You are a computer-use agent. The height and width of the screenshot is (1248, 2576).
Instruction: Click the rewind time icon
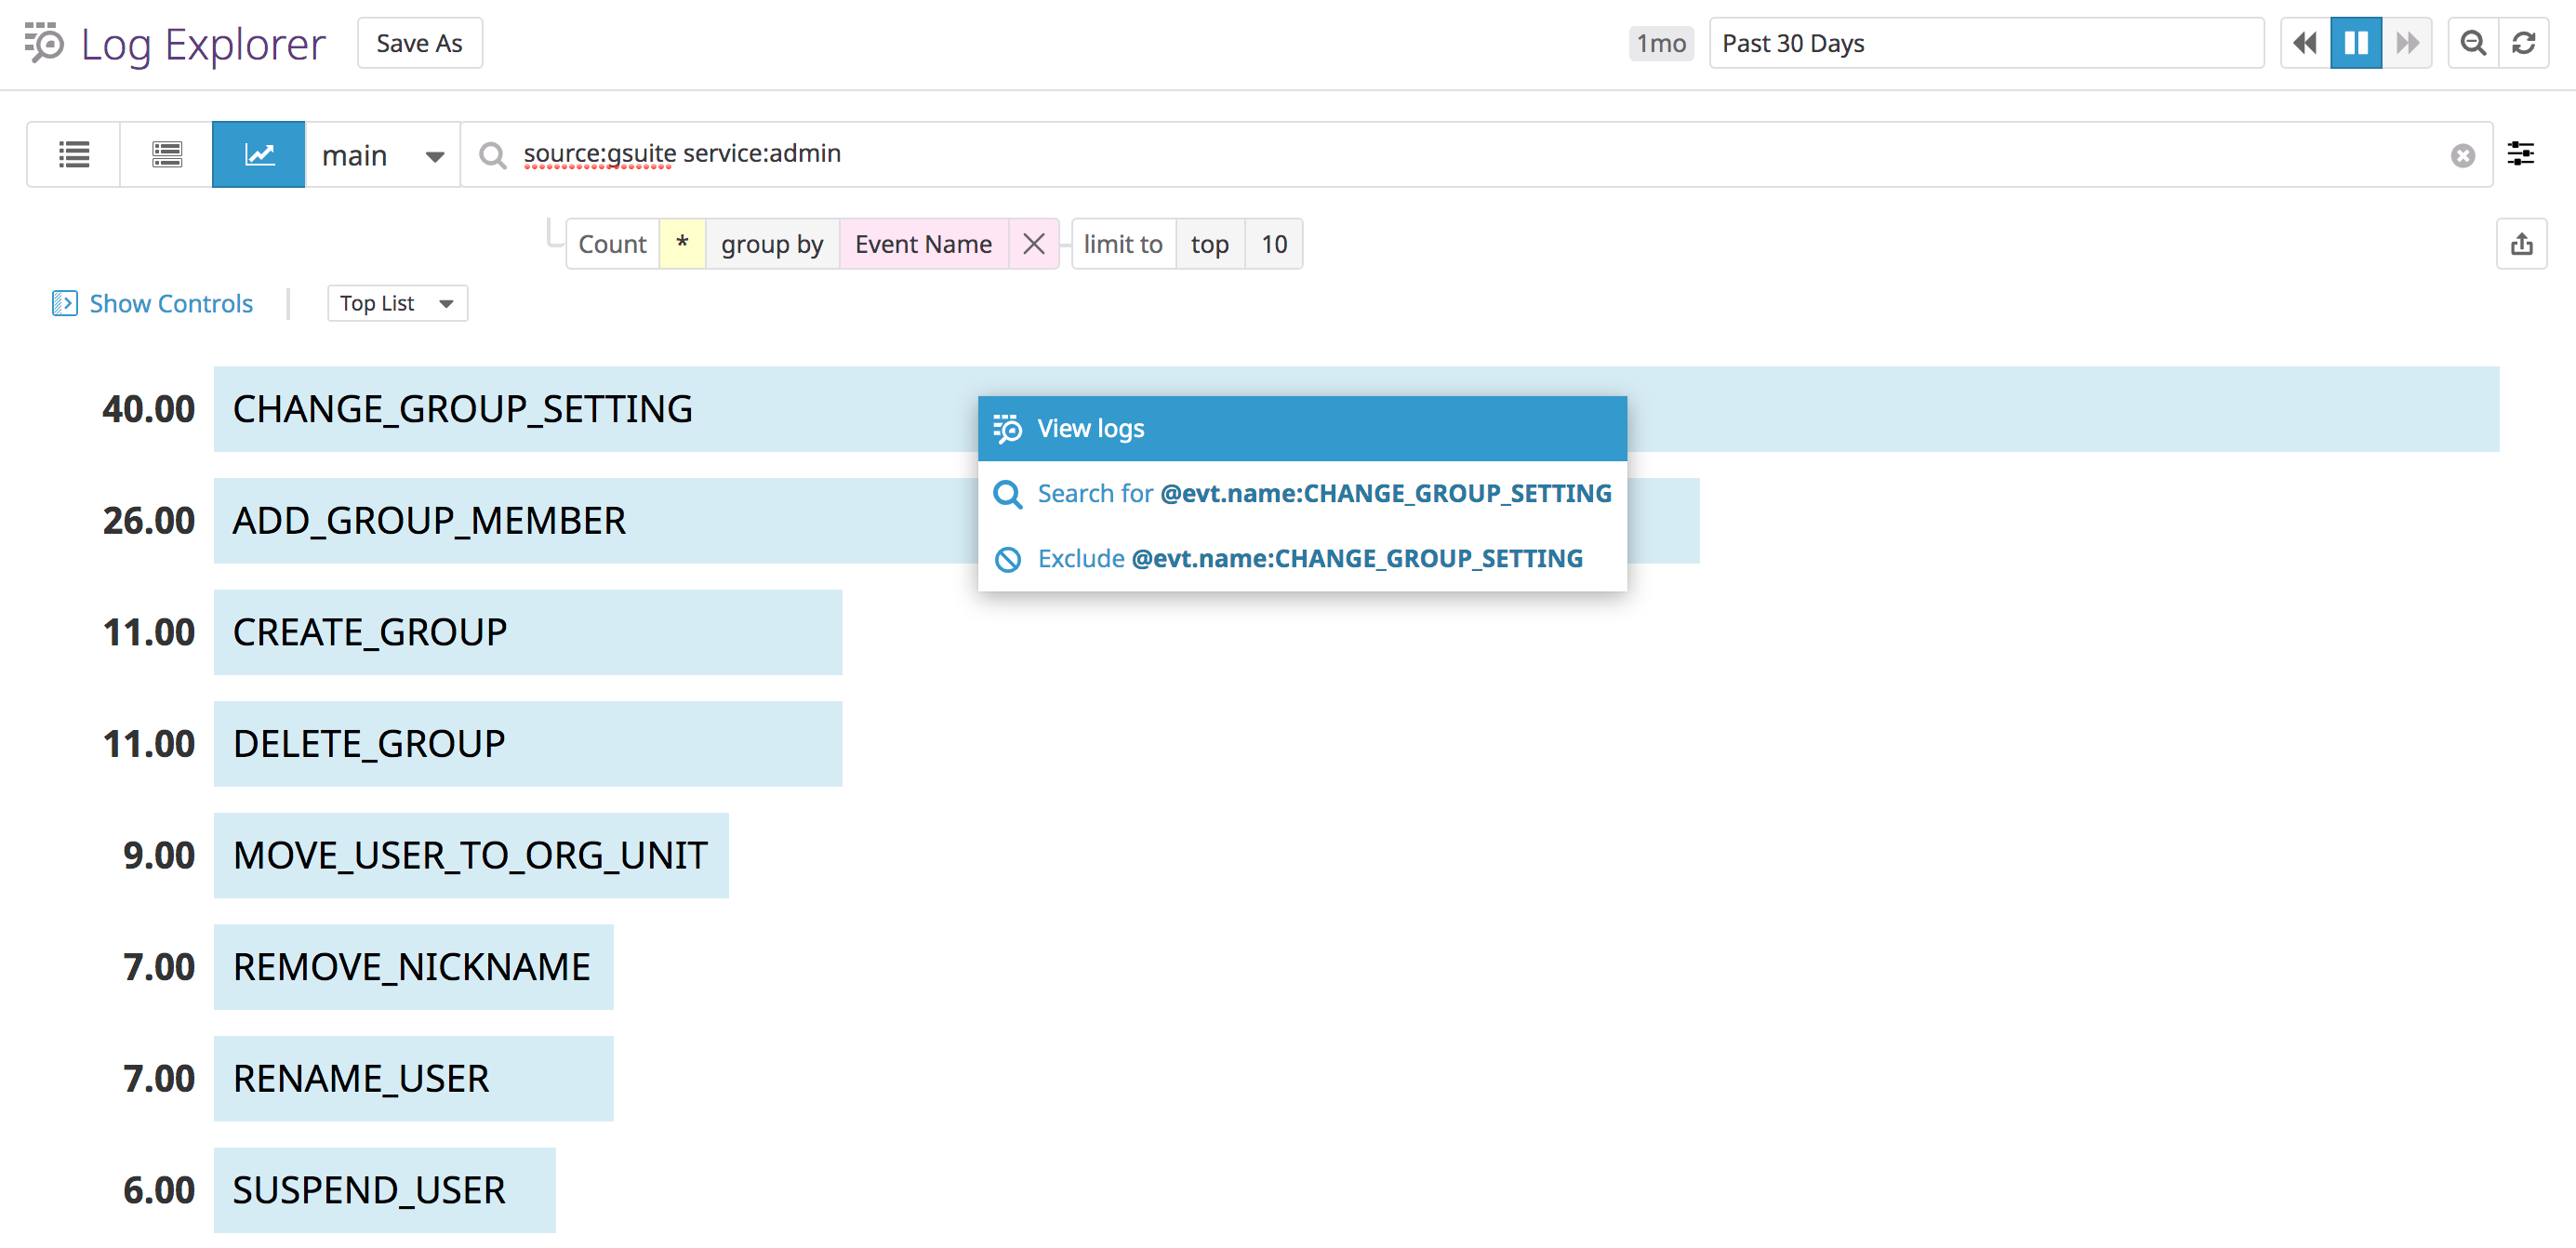tap(2304, 43)
